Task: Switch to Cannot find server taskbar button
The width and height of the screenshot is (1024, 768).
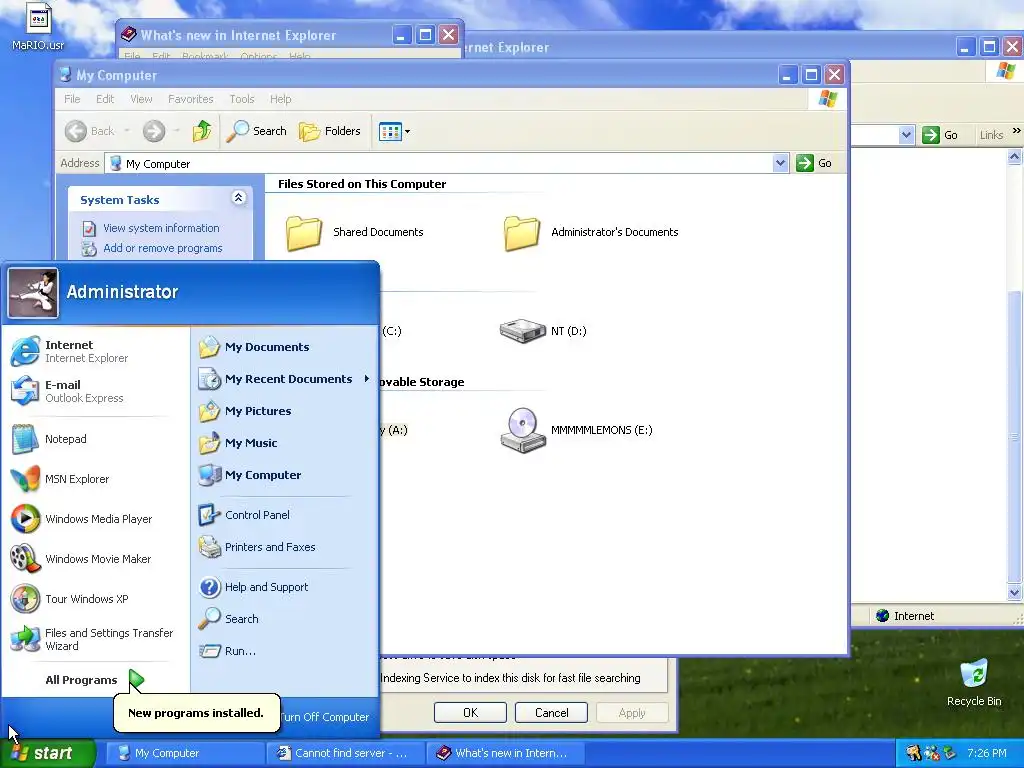Action: coord(345,753)
